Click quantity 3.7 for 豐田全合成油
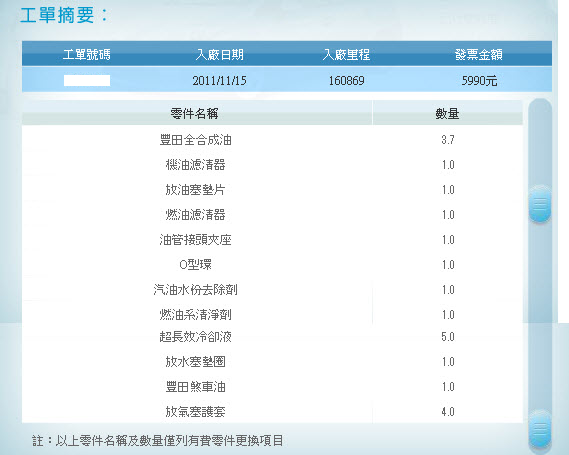Image resolution: width=569 pixels, height=455 pixels. [448, 140]
